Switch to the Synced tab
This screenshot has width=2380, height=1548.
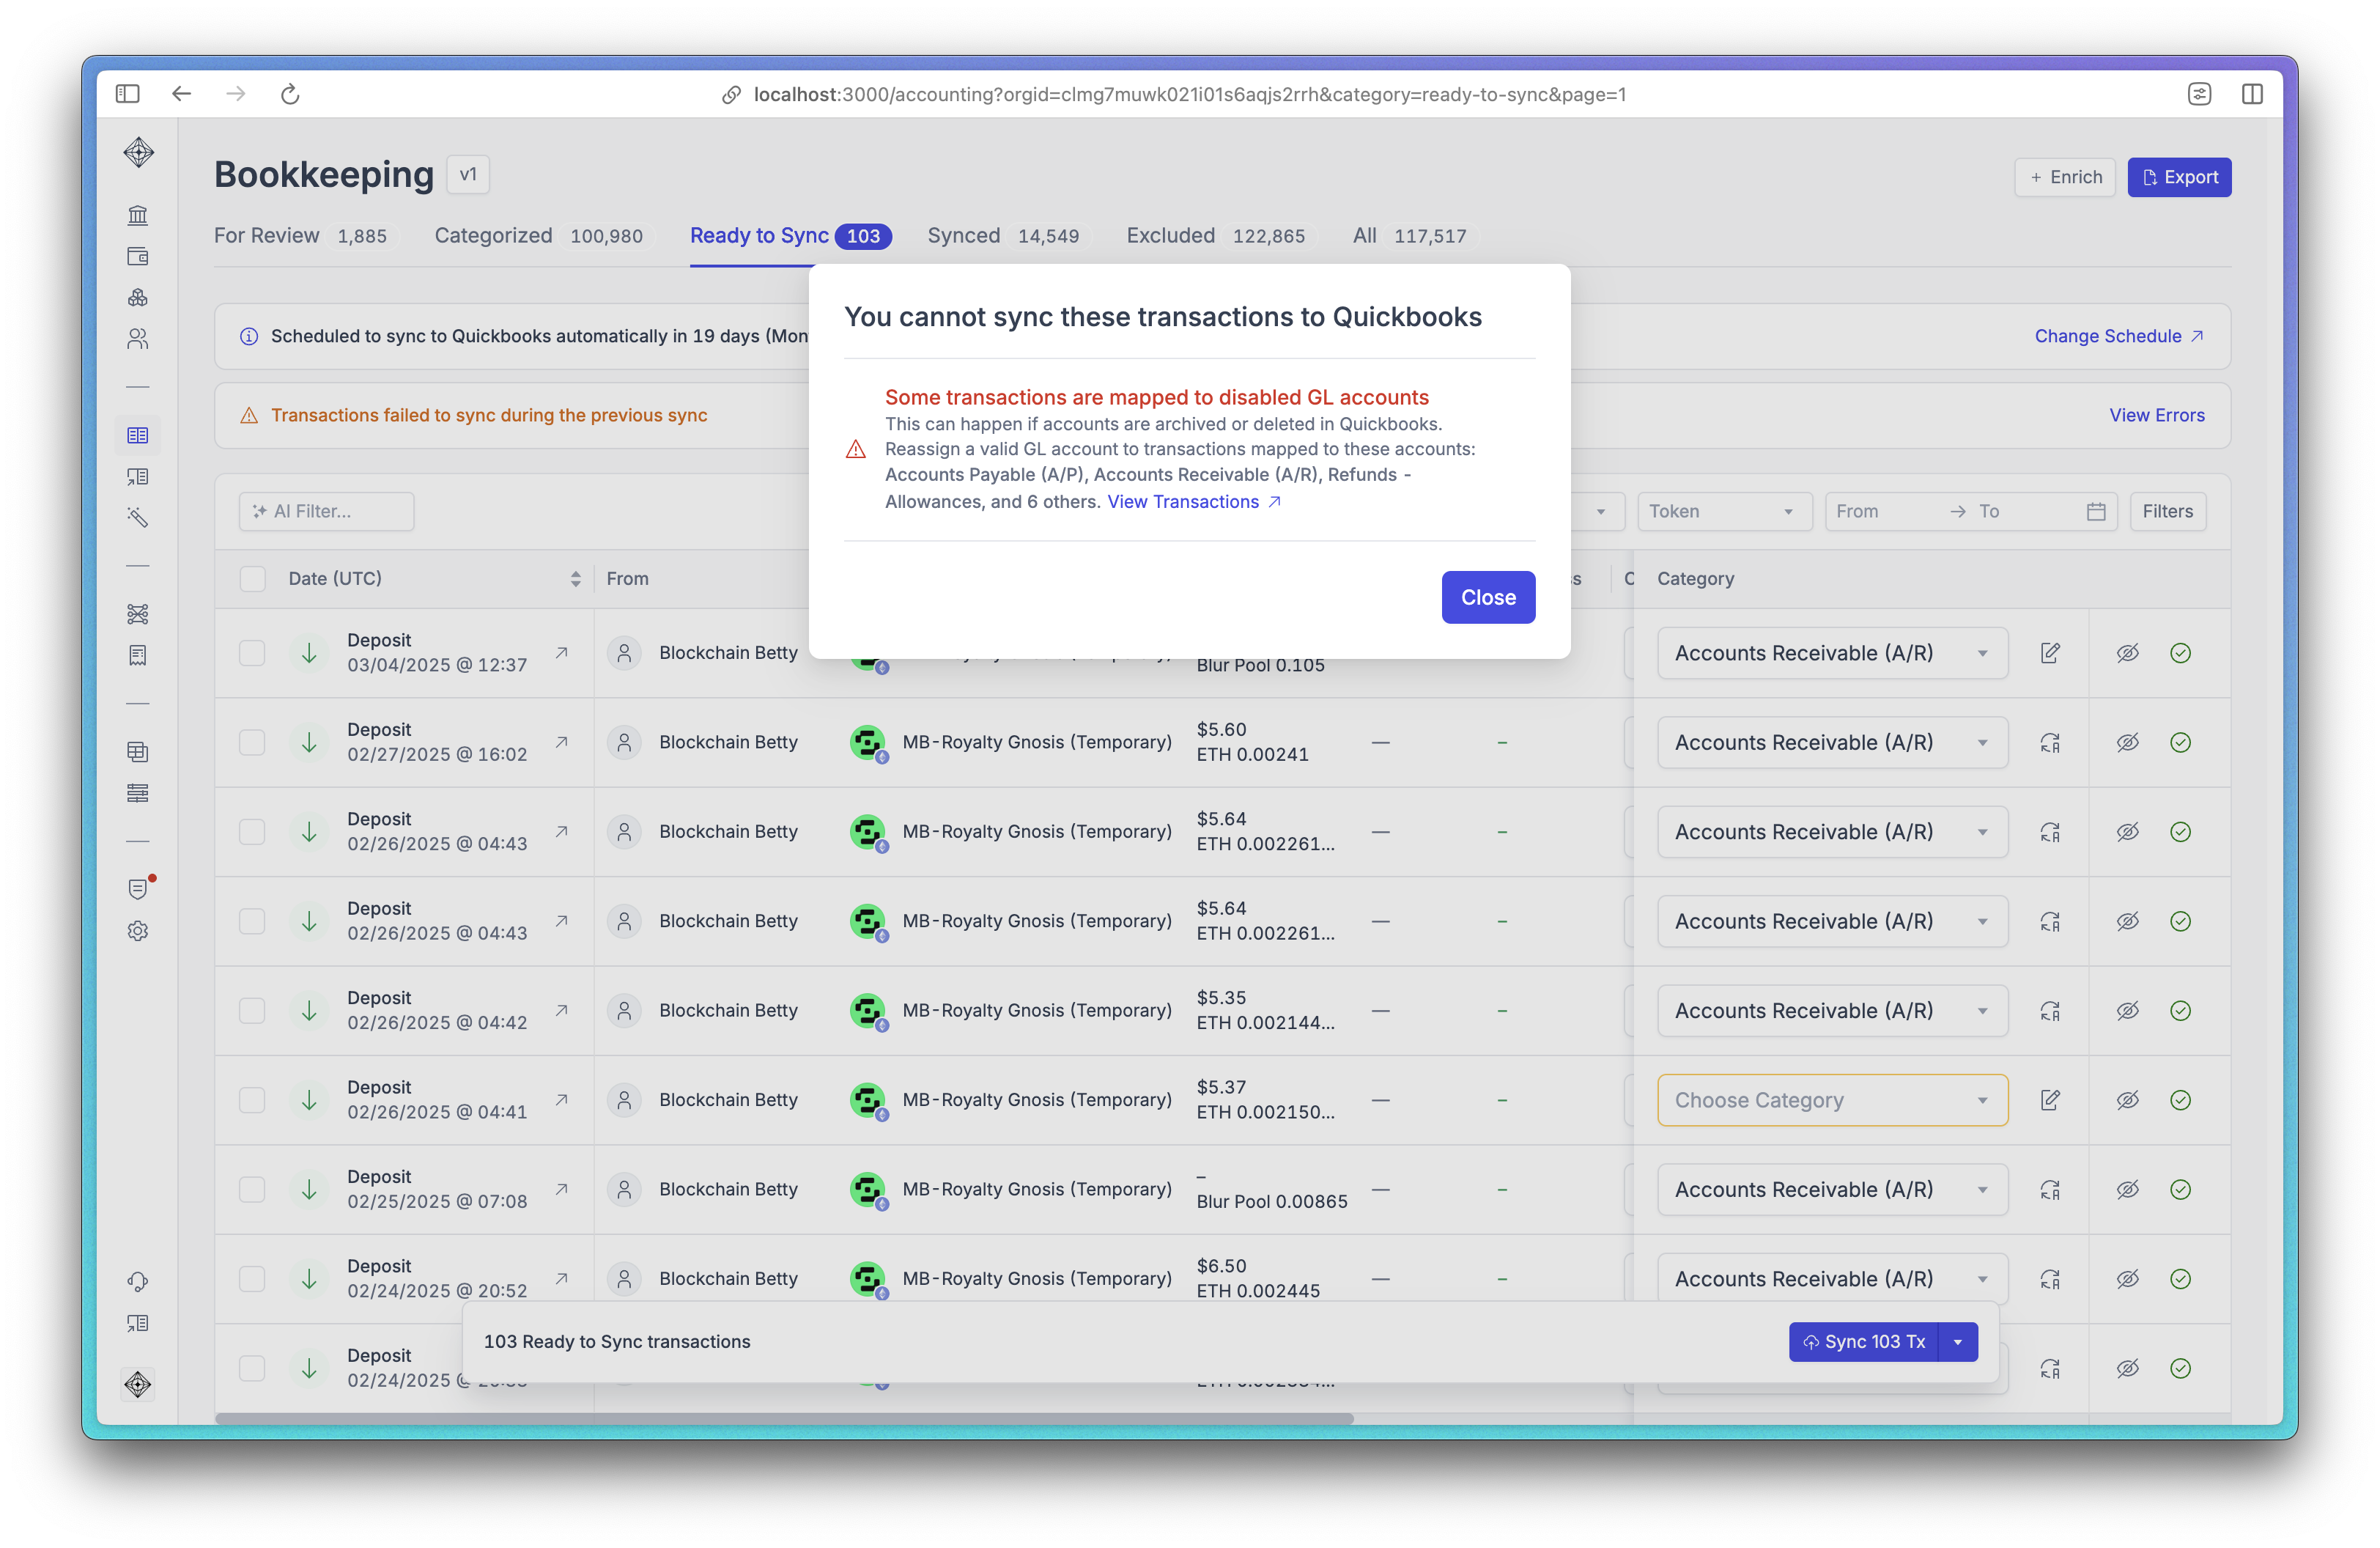(x=963, y=236)
